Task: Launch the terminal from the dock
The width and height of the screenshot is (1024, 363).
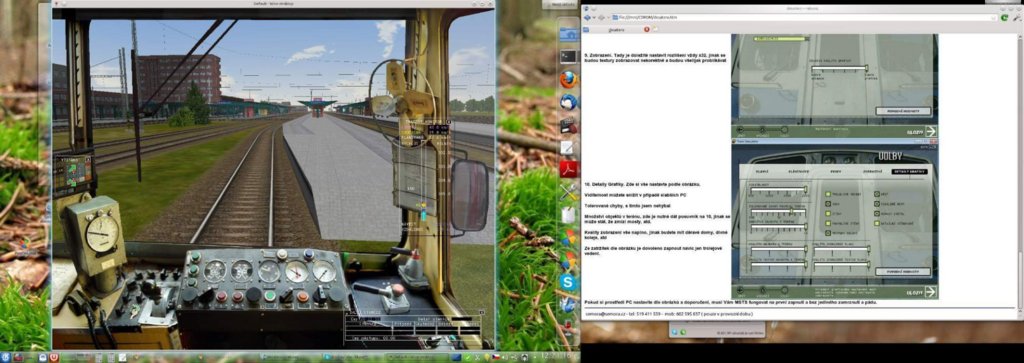Action: pos(568,57)
